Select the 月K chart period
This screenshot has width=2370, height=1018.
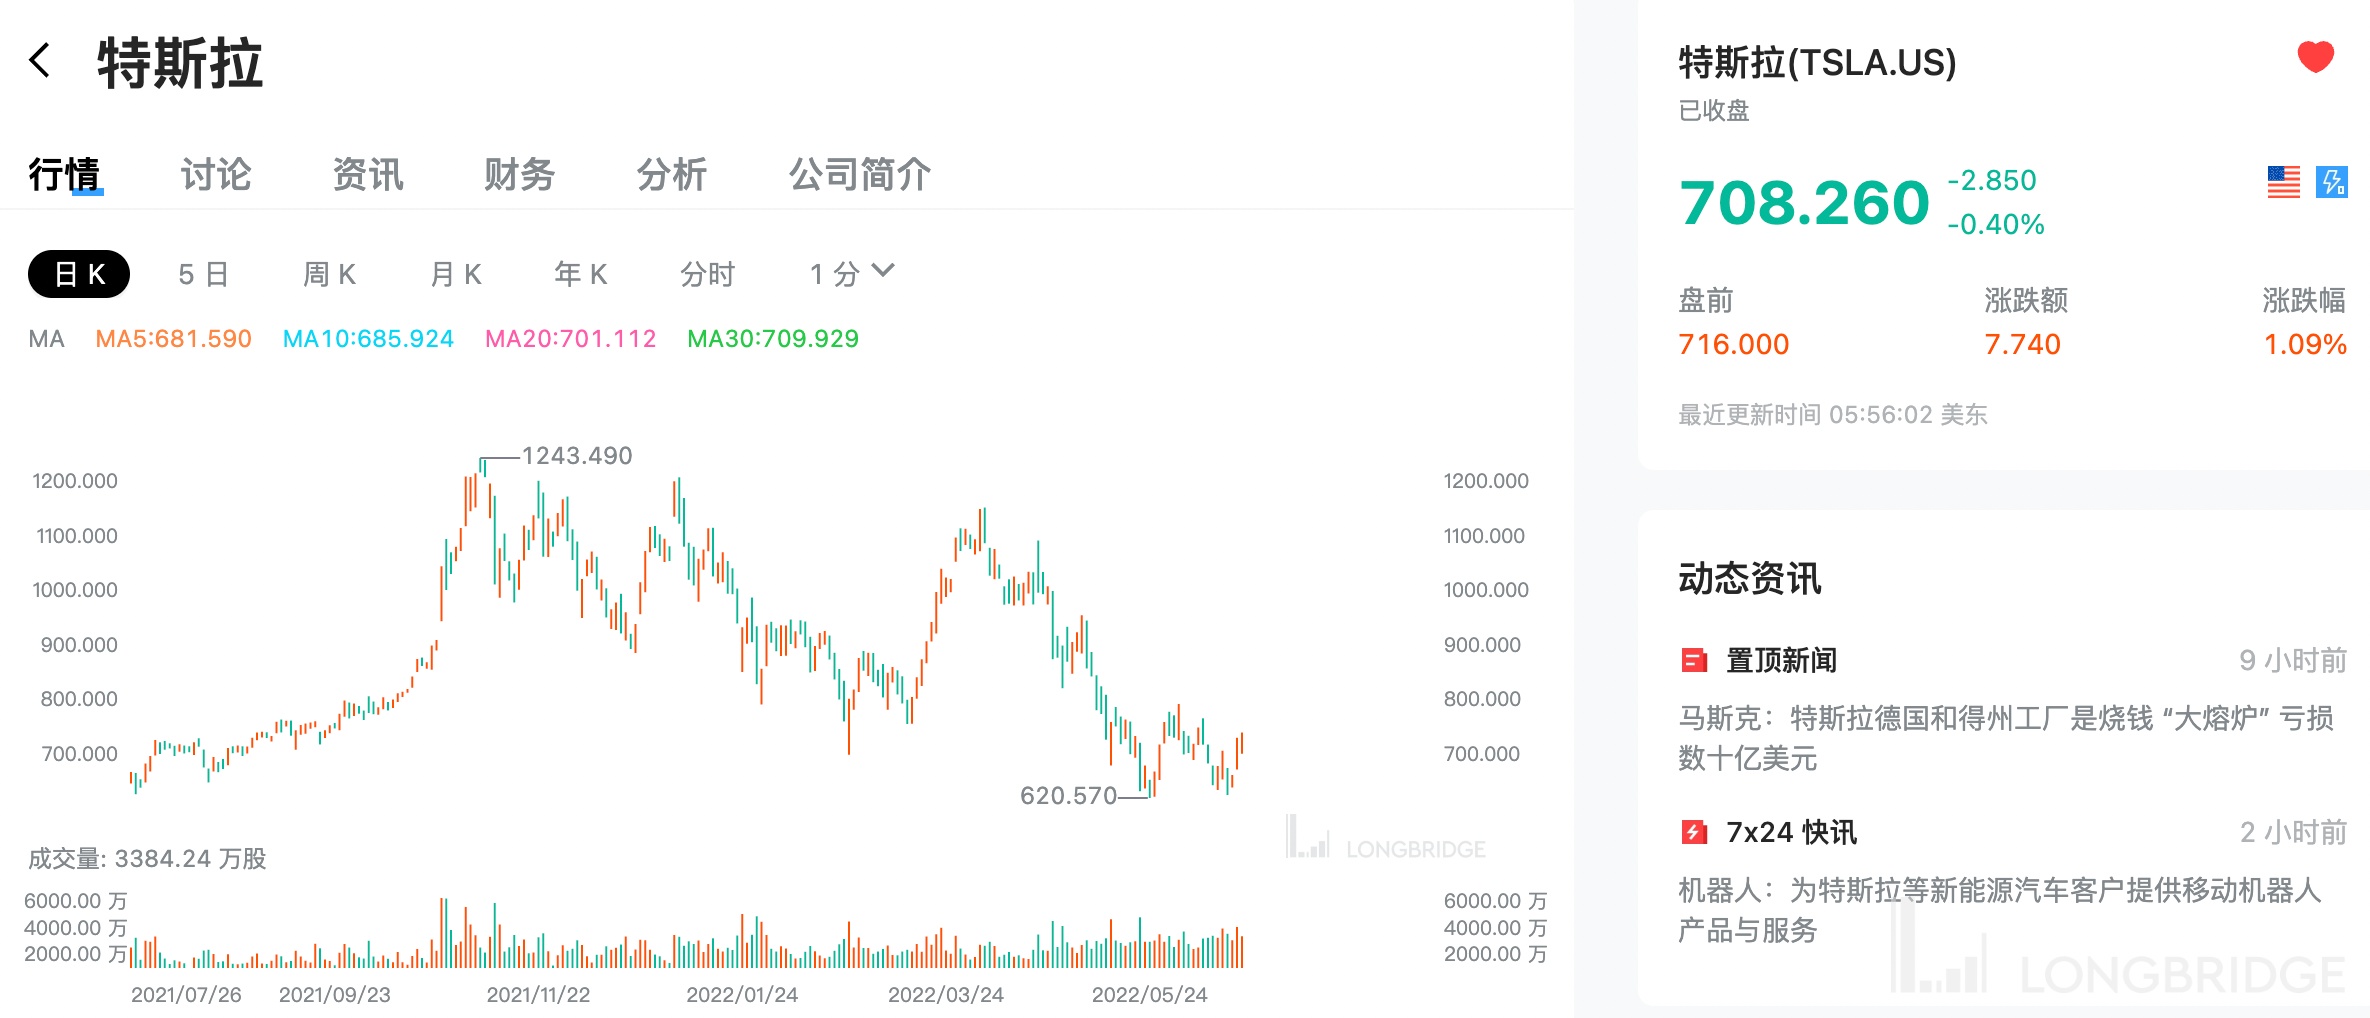pos(456,274)
